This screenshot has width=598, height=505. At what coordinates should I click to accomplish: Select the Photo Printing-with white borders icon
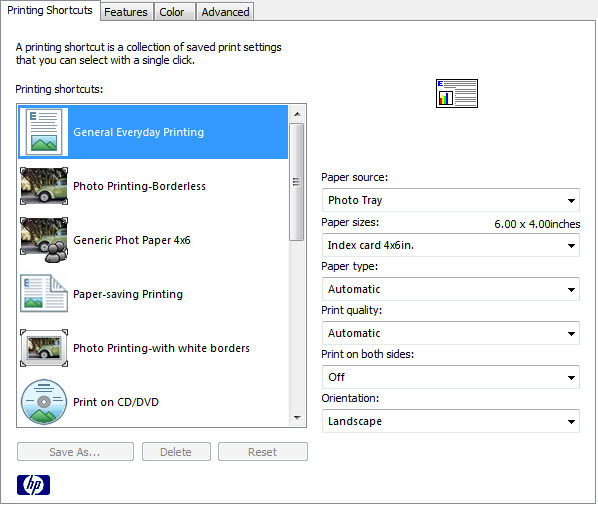pyautogui.click(x=44, y=348)
